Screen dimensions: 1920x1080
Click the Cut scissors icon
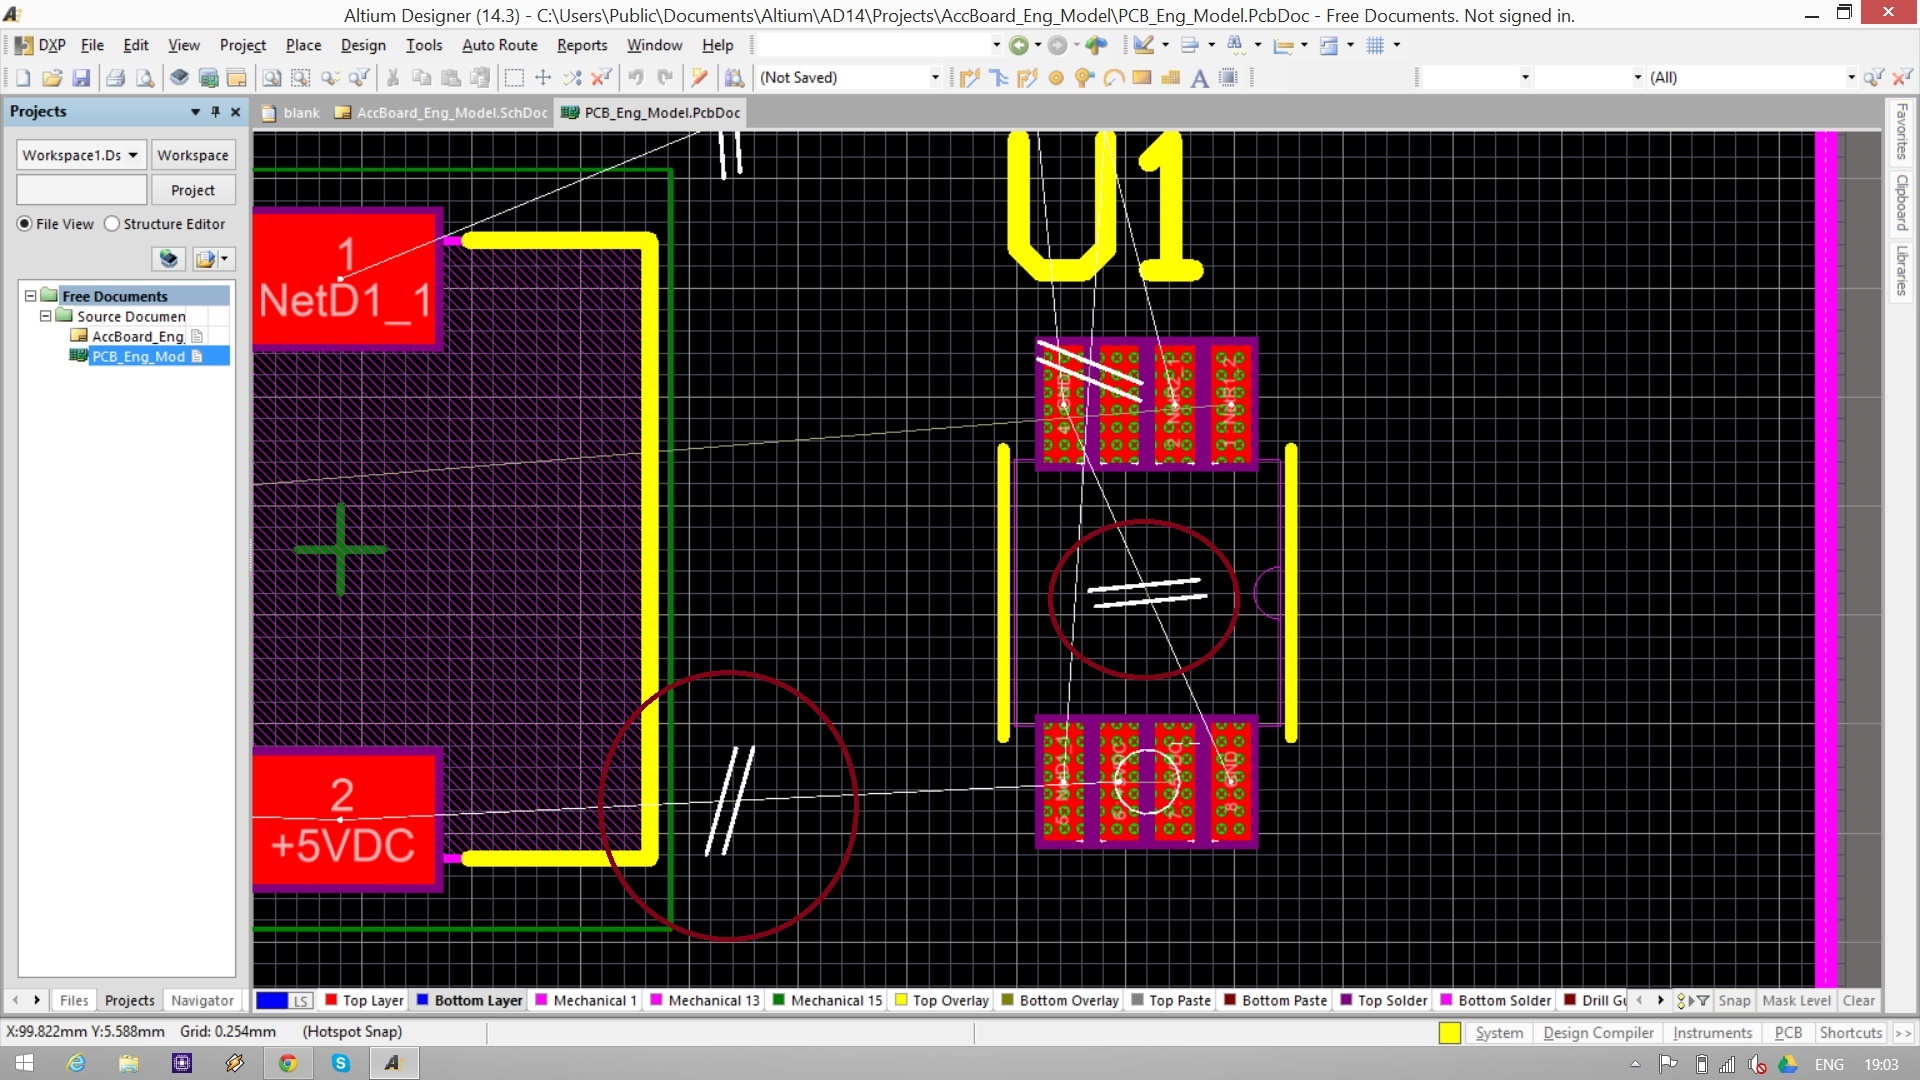(393, 78)
